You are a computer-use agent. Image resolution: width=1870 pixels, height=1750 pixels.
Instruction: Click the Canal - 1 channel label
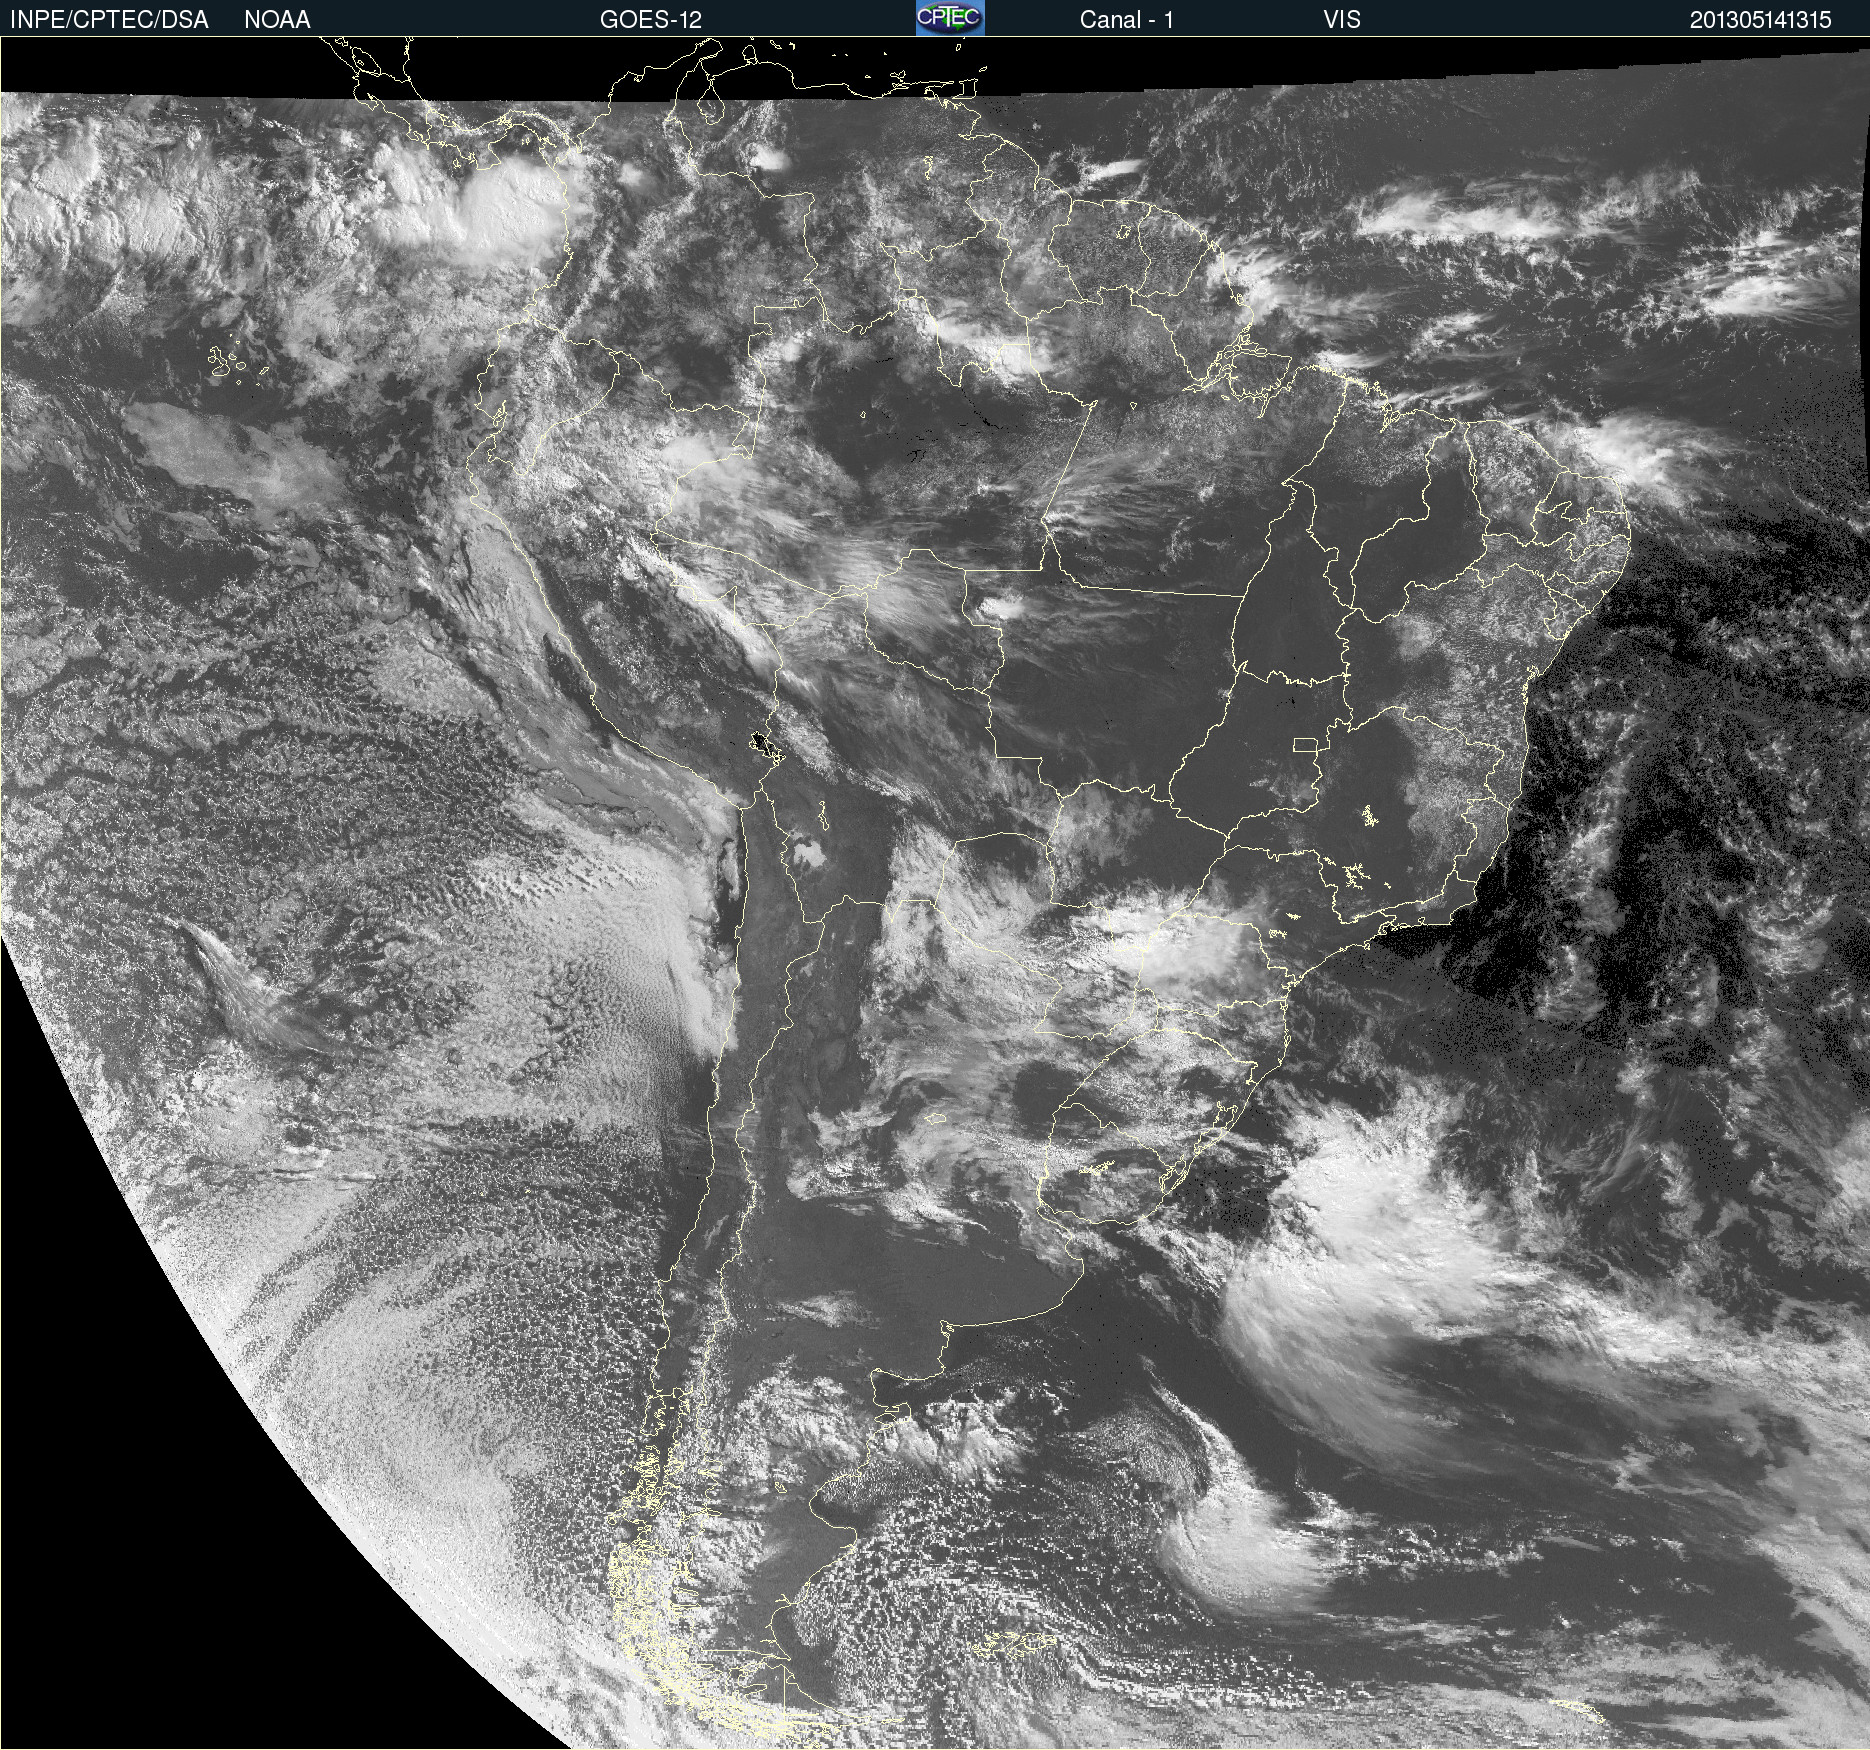click(x=1126, y=20)
